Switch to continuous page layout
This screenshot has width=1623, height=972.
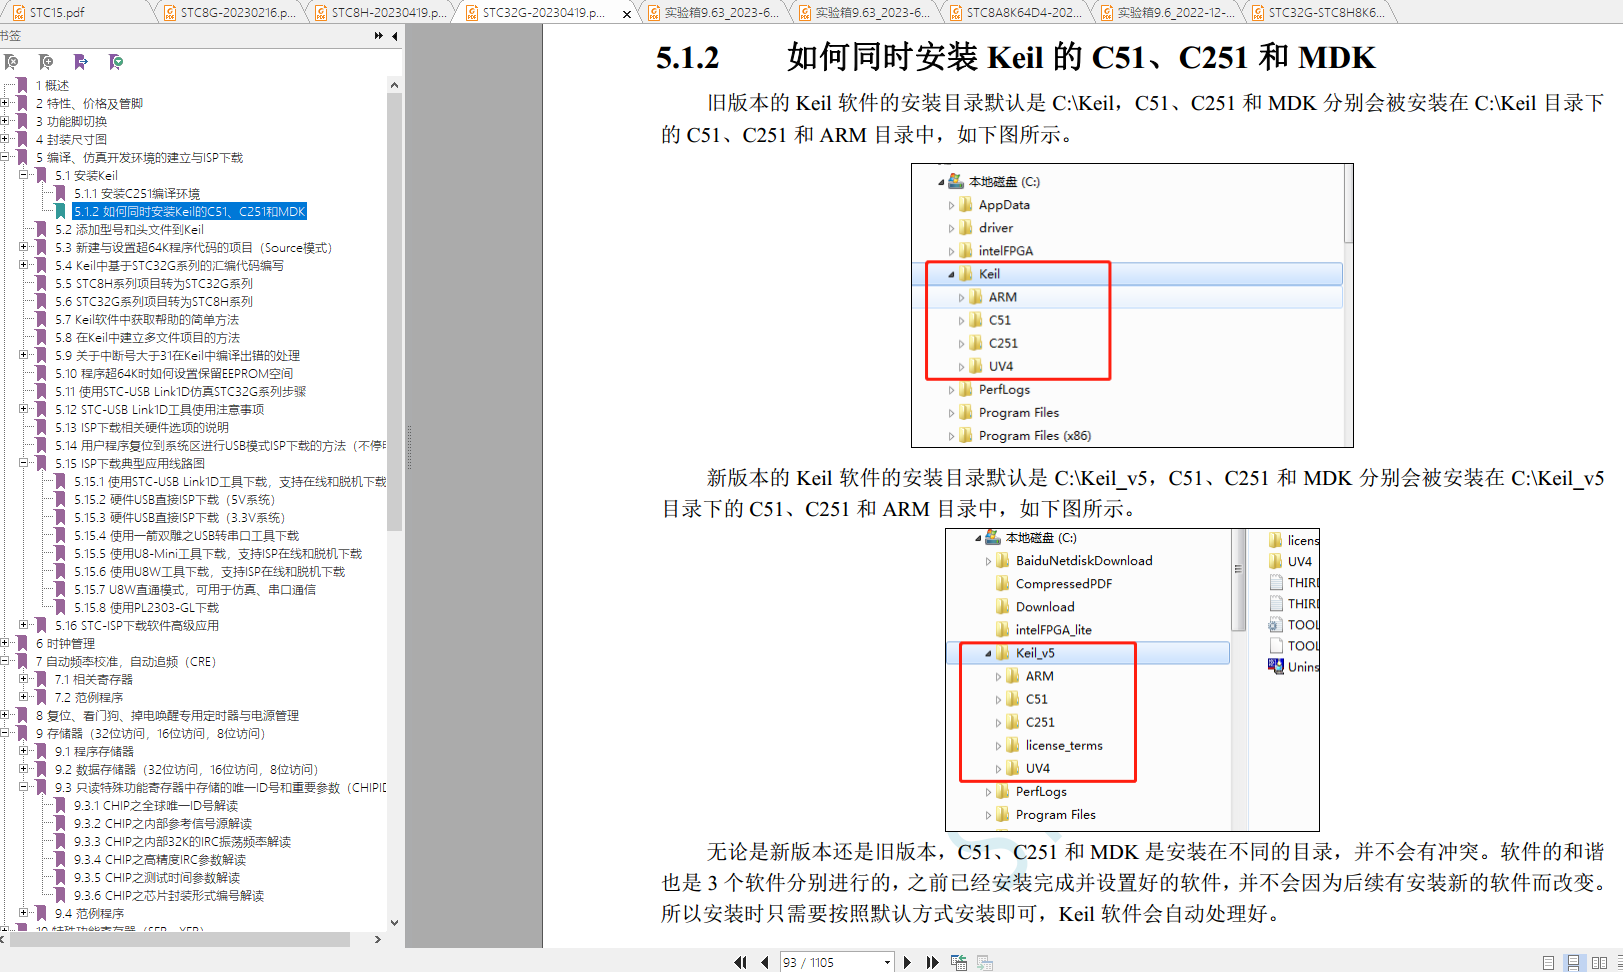click(1573, 962)
